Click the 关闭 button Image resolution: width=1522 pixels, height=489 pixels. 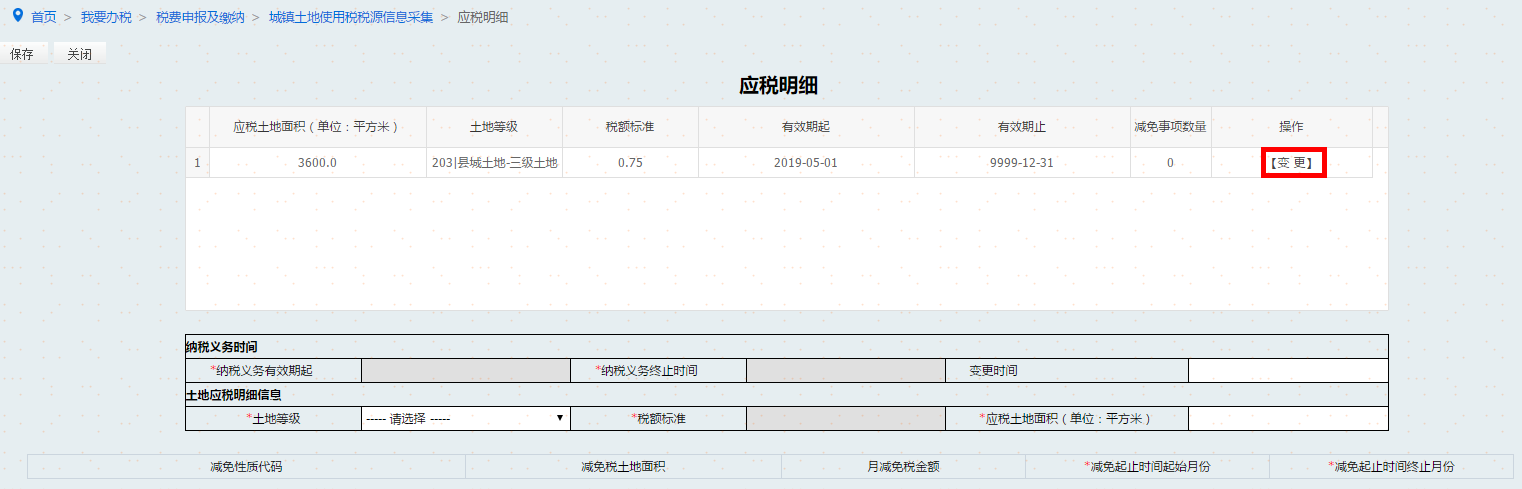coord(80,54)
